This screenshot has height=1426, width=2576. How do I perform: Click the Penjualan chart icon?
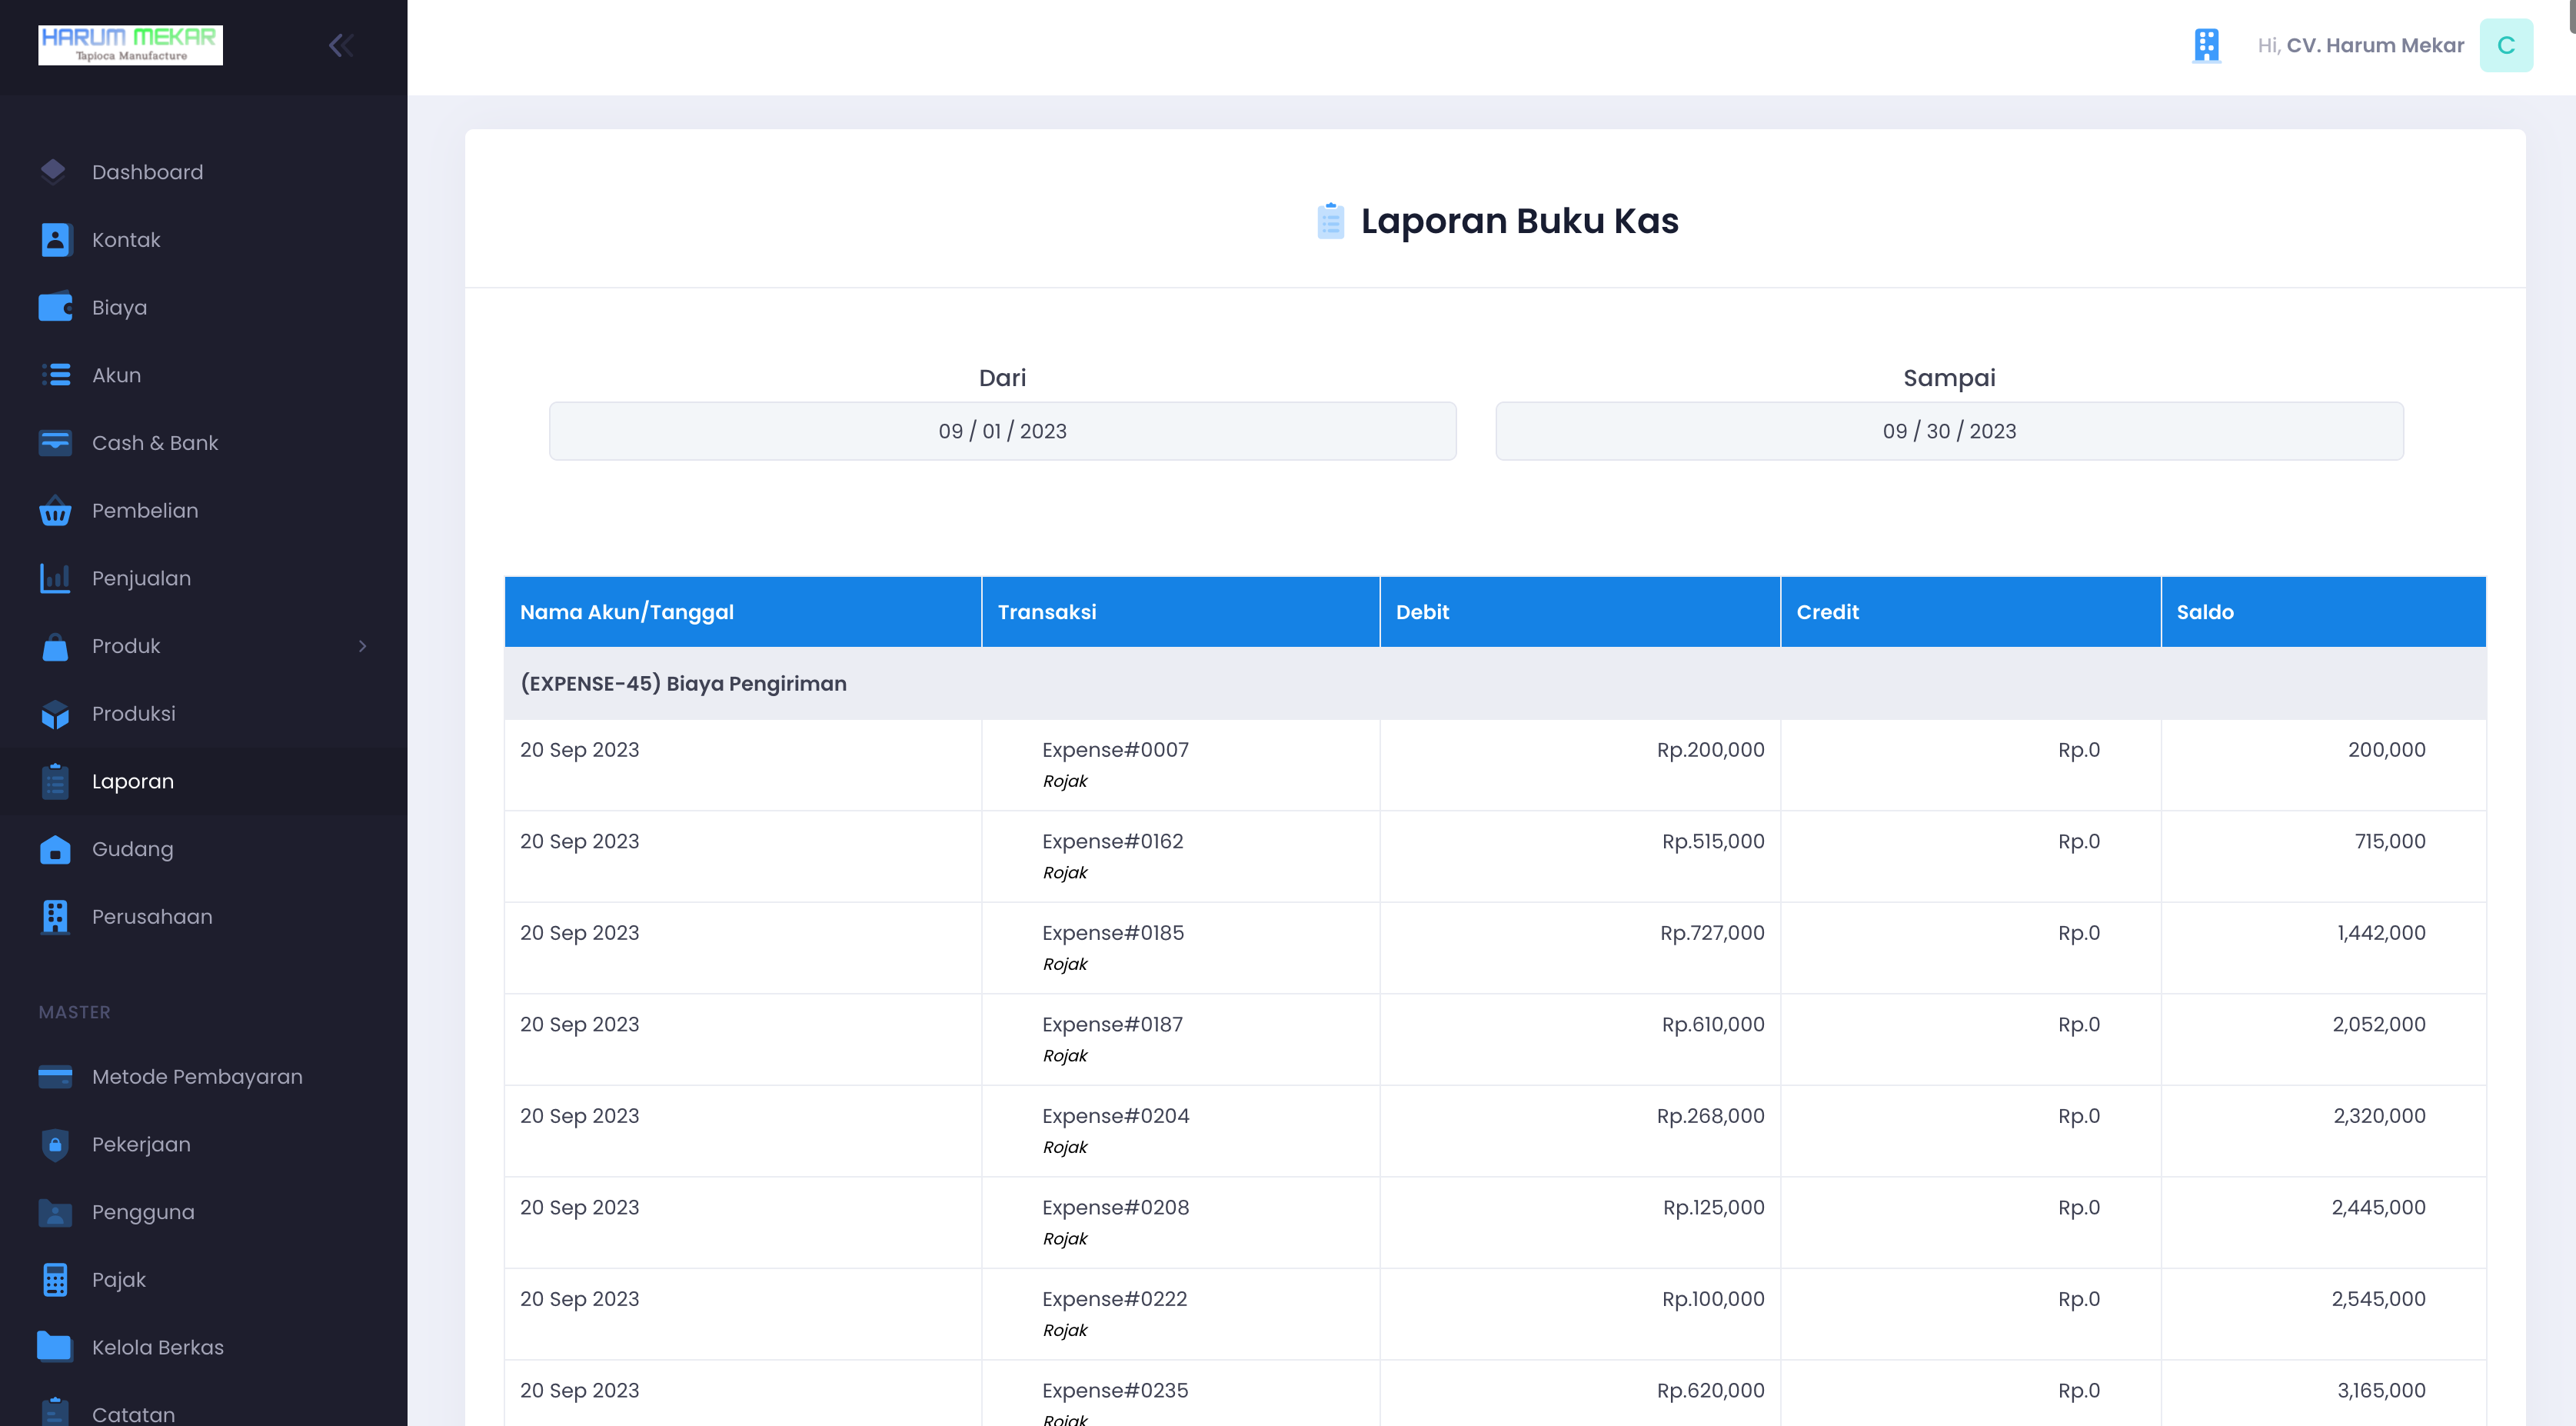tap(55, 578)
